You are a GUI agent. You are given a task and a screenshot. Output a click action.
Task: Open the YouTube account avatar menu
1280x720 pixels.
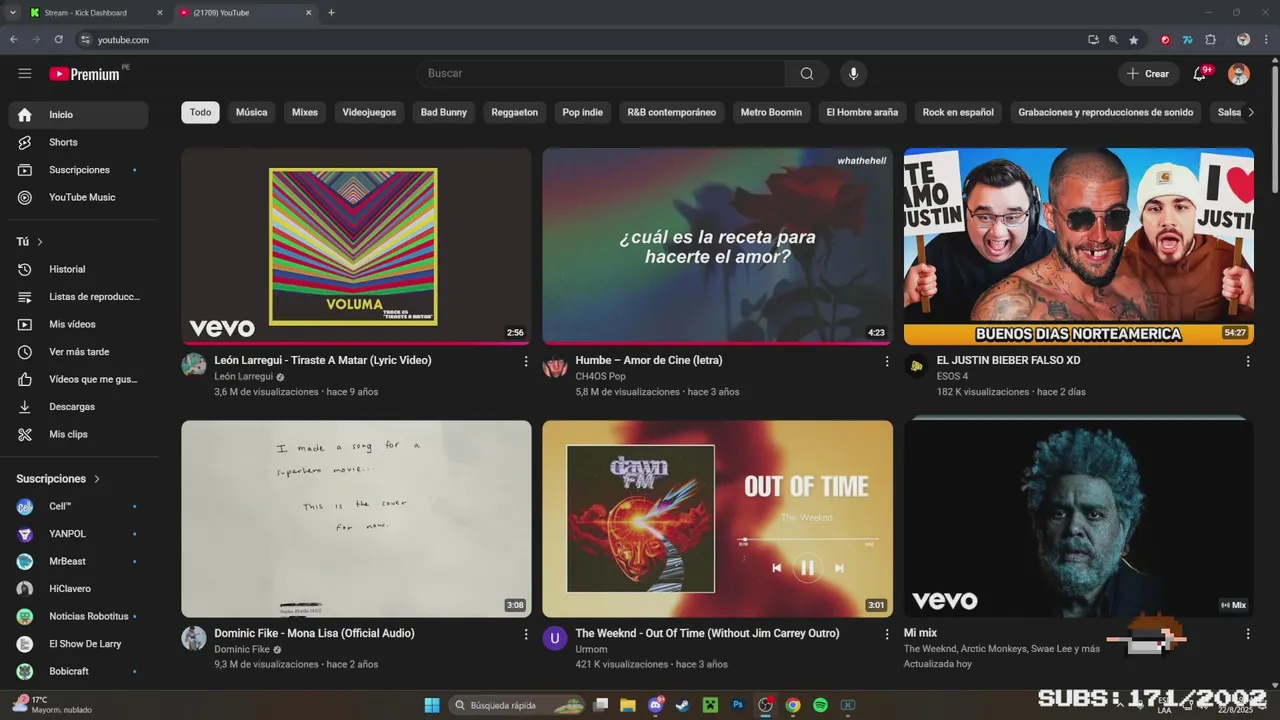point(1239,74)
